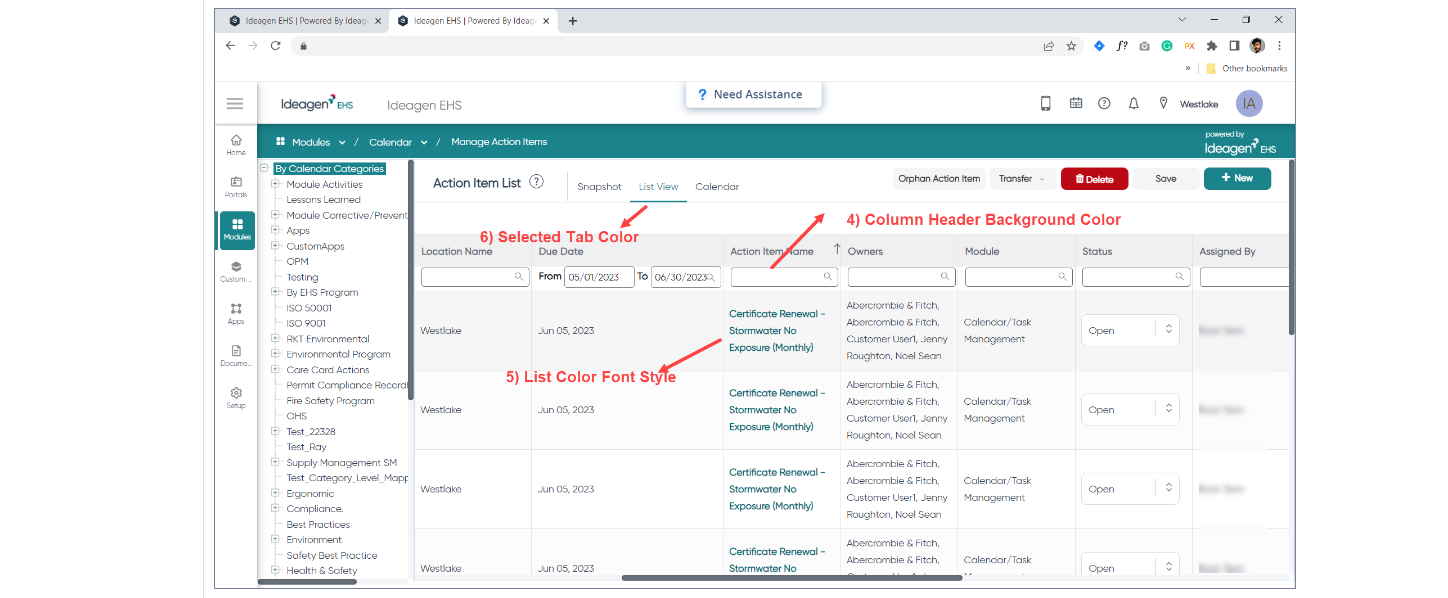Click the tree panel vertical scrollbar
1448x598 pixels.
point(410,280)
